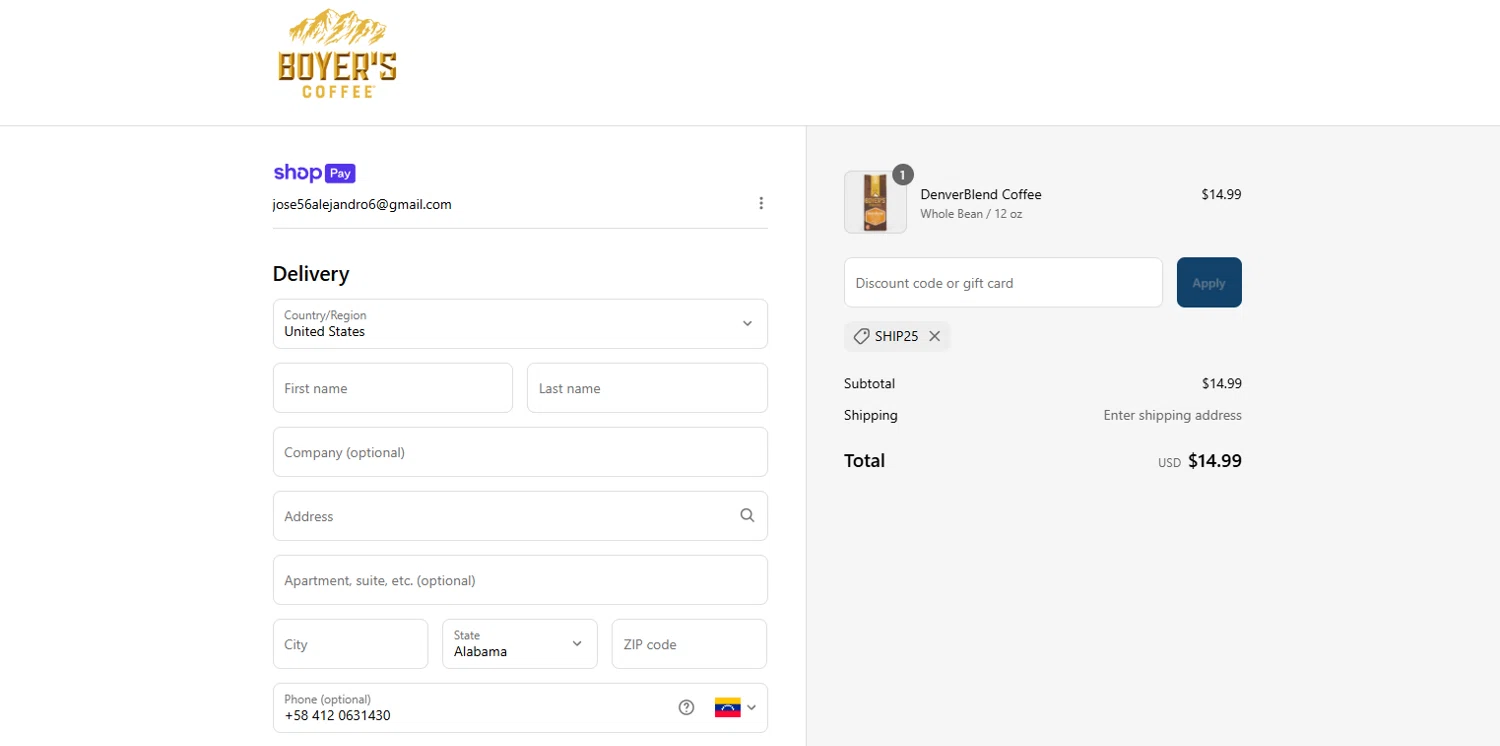Click the bold Total amount $14.99

coord(1214,461)
